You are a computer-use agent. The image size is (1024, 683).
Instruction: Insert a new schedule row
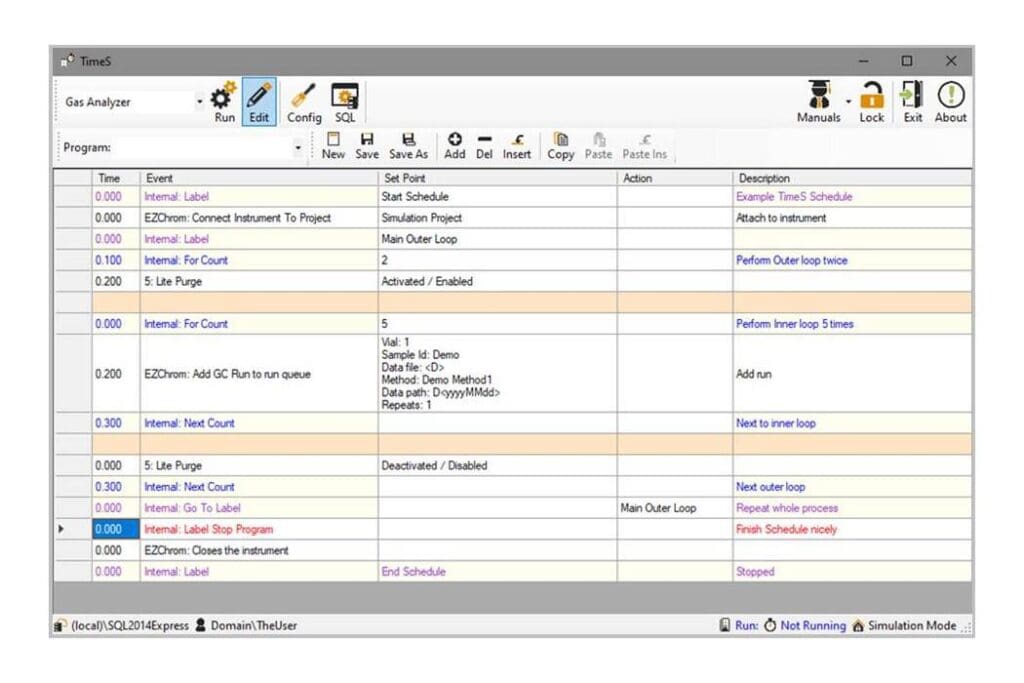(x=517, y=145)
